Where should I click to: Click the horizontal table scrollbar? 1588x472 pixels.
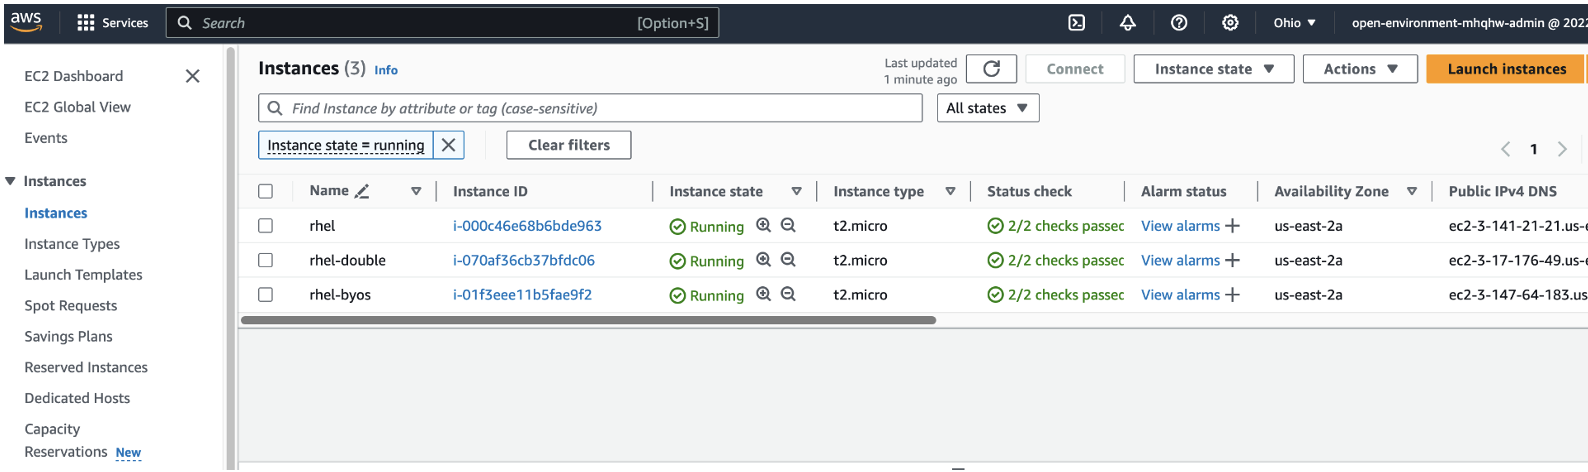pos(588,321)
